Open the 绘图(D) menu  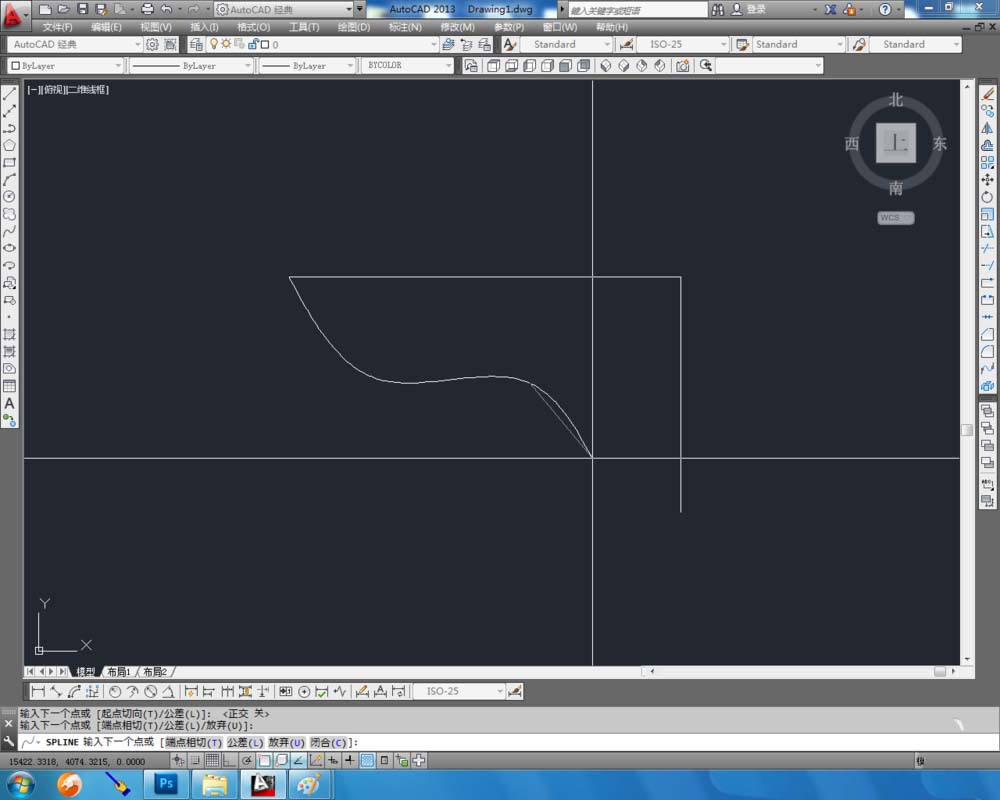coord(353,27)
